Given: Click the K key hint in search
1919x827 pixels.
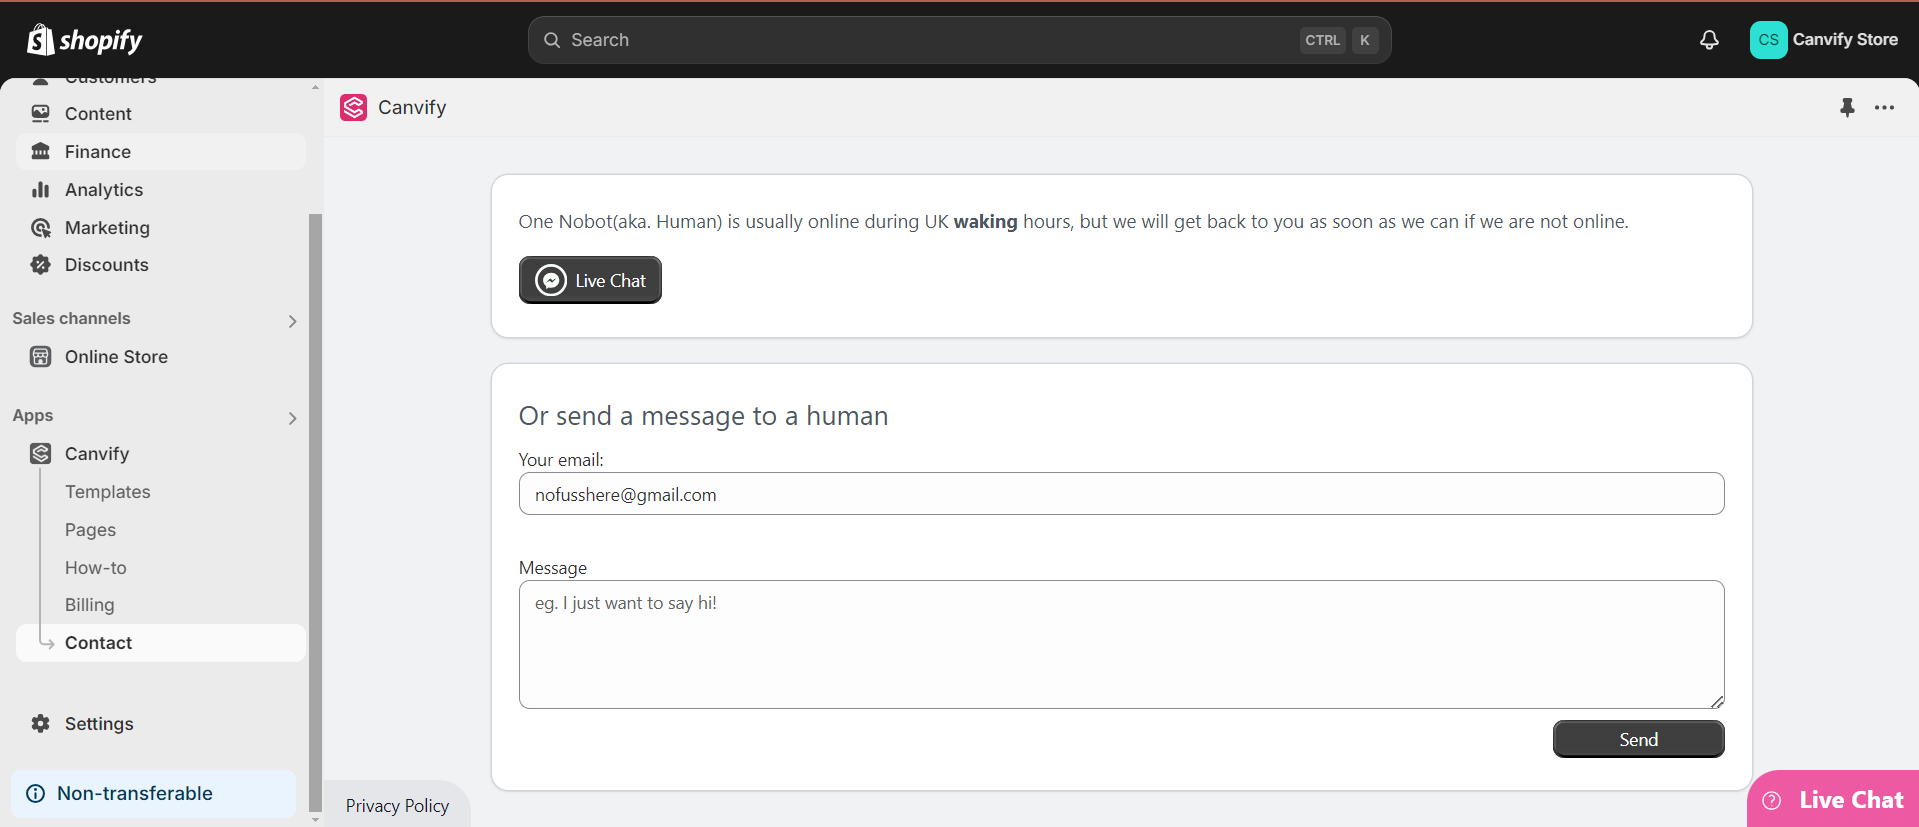Looking at the screenshot, I should click(x=1365, y=40).
